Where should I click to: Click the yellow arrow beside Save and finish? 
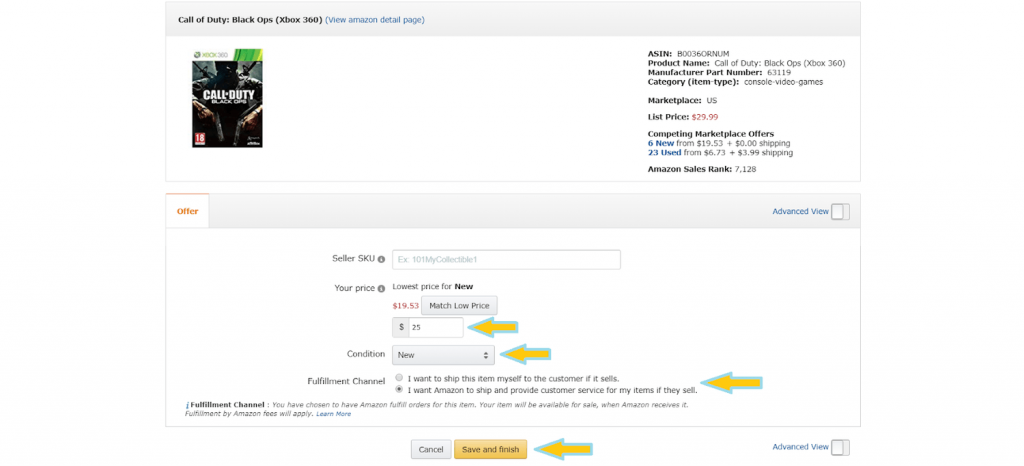click(563, 449)
